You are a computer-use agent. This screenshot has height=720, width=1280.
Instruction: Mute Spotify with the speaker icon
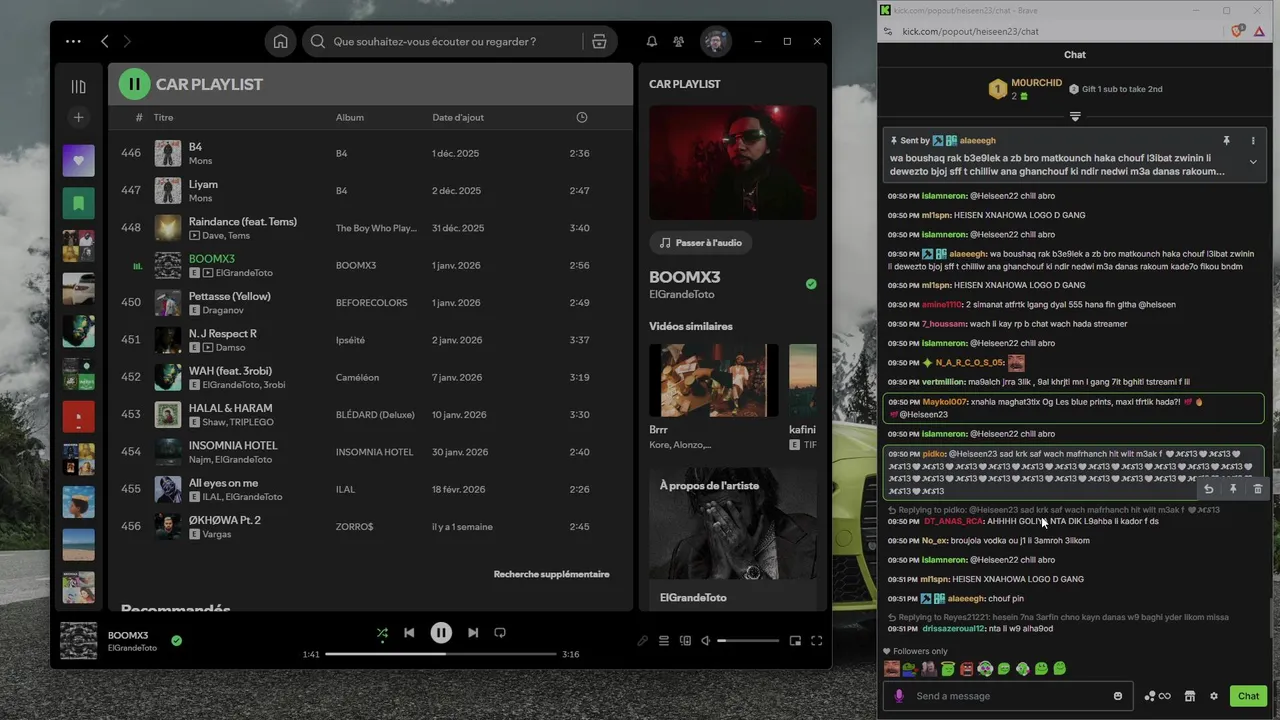point(706,641)
